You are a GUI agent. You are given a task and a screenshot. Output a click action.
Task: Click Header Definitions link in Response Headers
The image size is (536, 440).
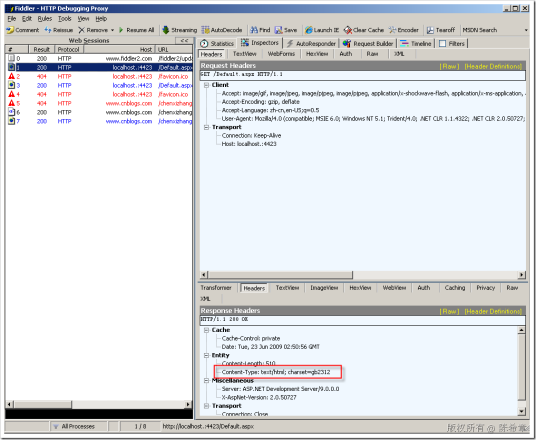[x=493, y=311]
